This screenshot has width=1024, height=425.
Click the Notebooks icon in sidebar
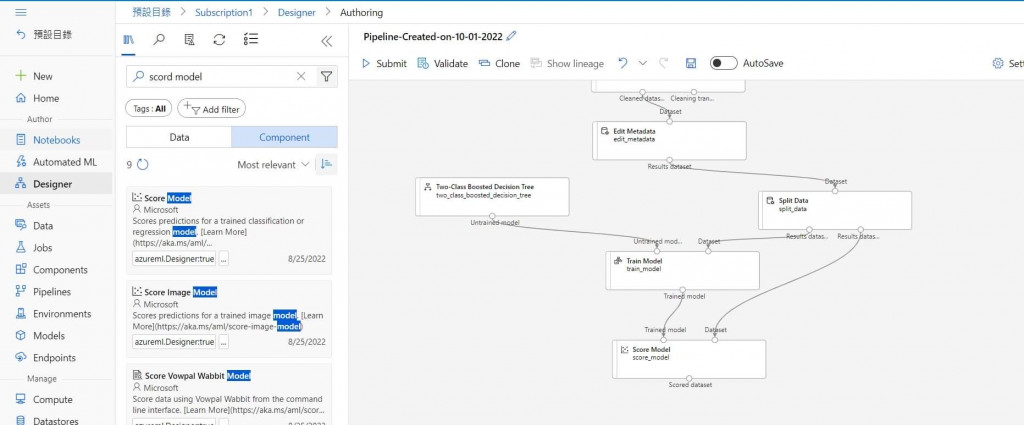[x=21, y=140]
